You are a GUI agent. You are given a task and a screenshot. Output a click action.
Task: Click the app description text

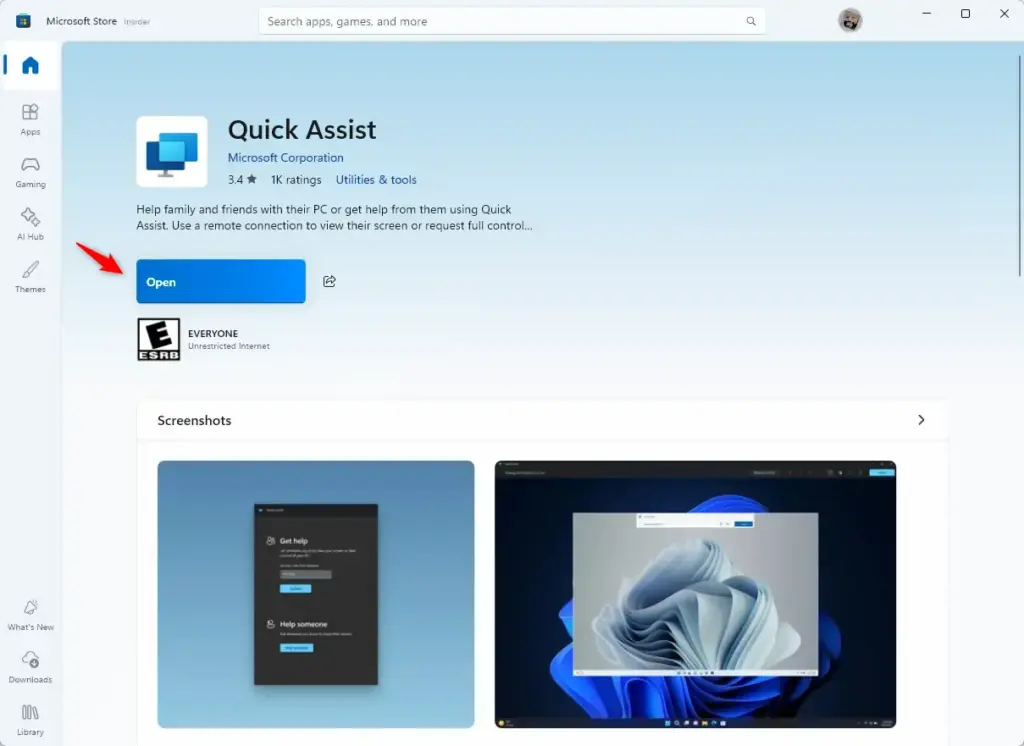pos(334,218)
